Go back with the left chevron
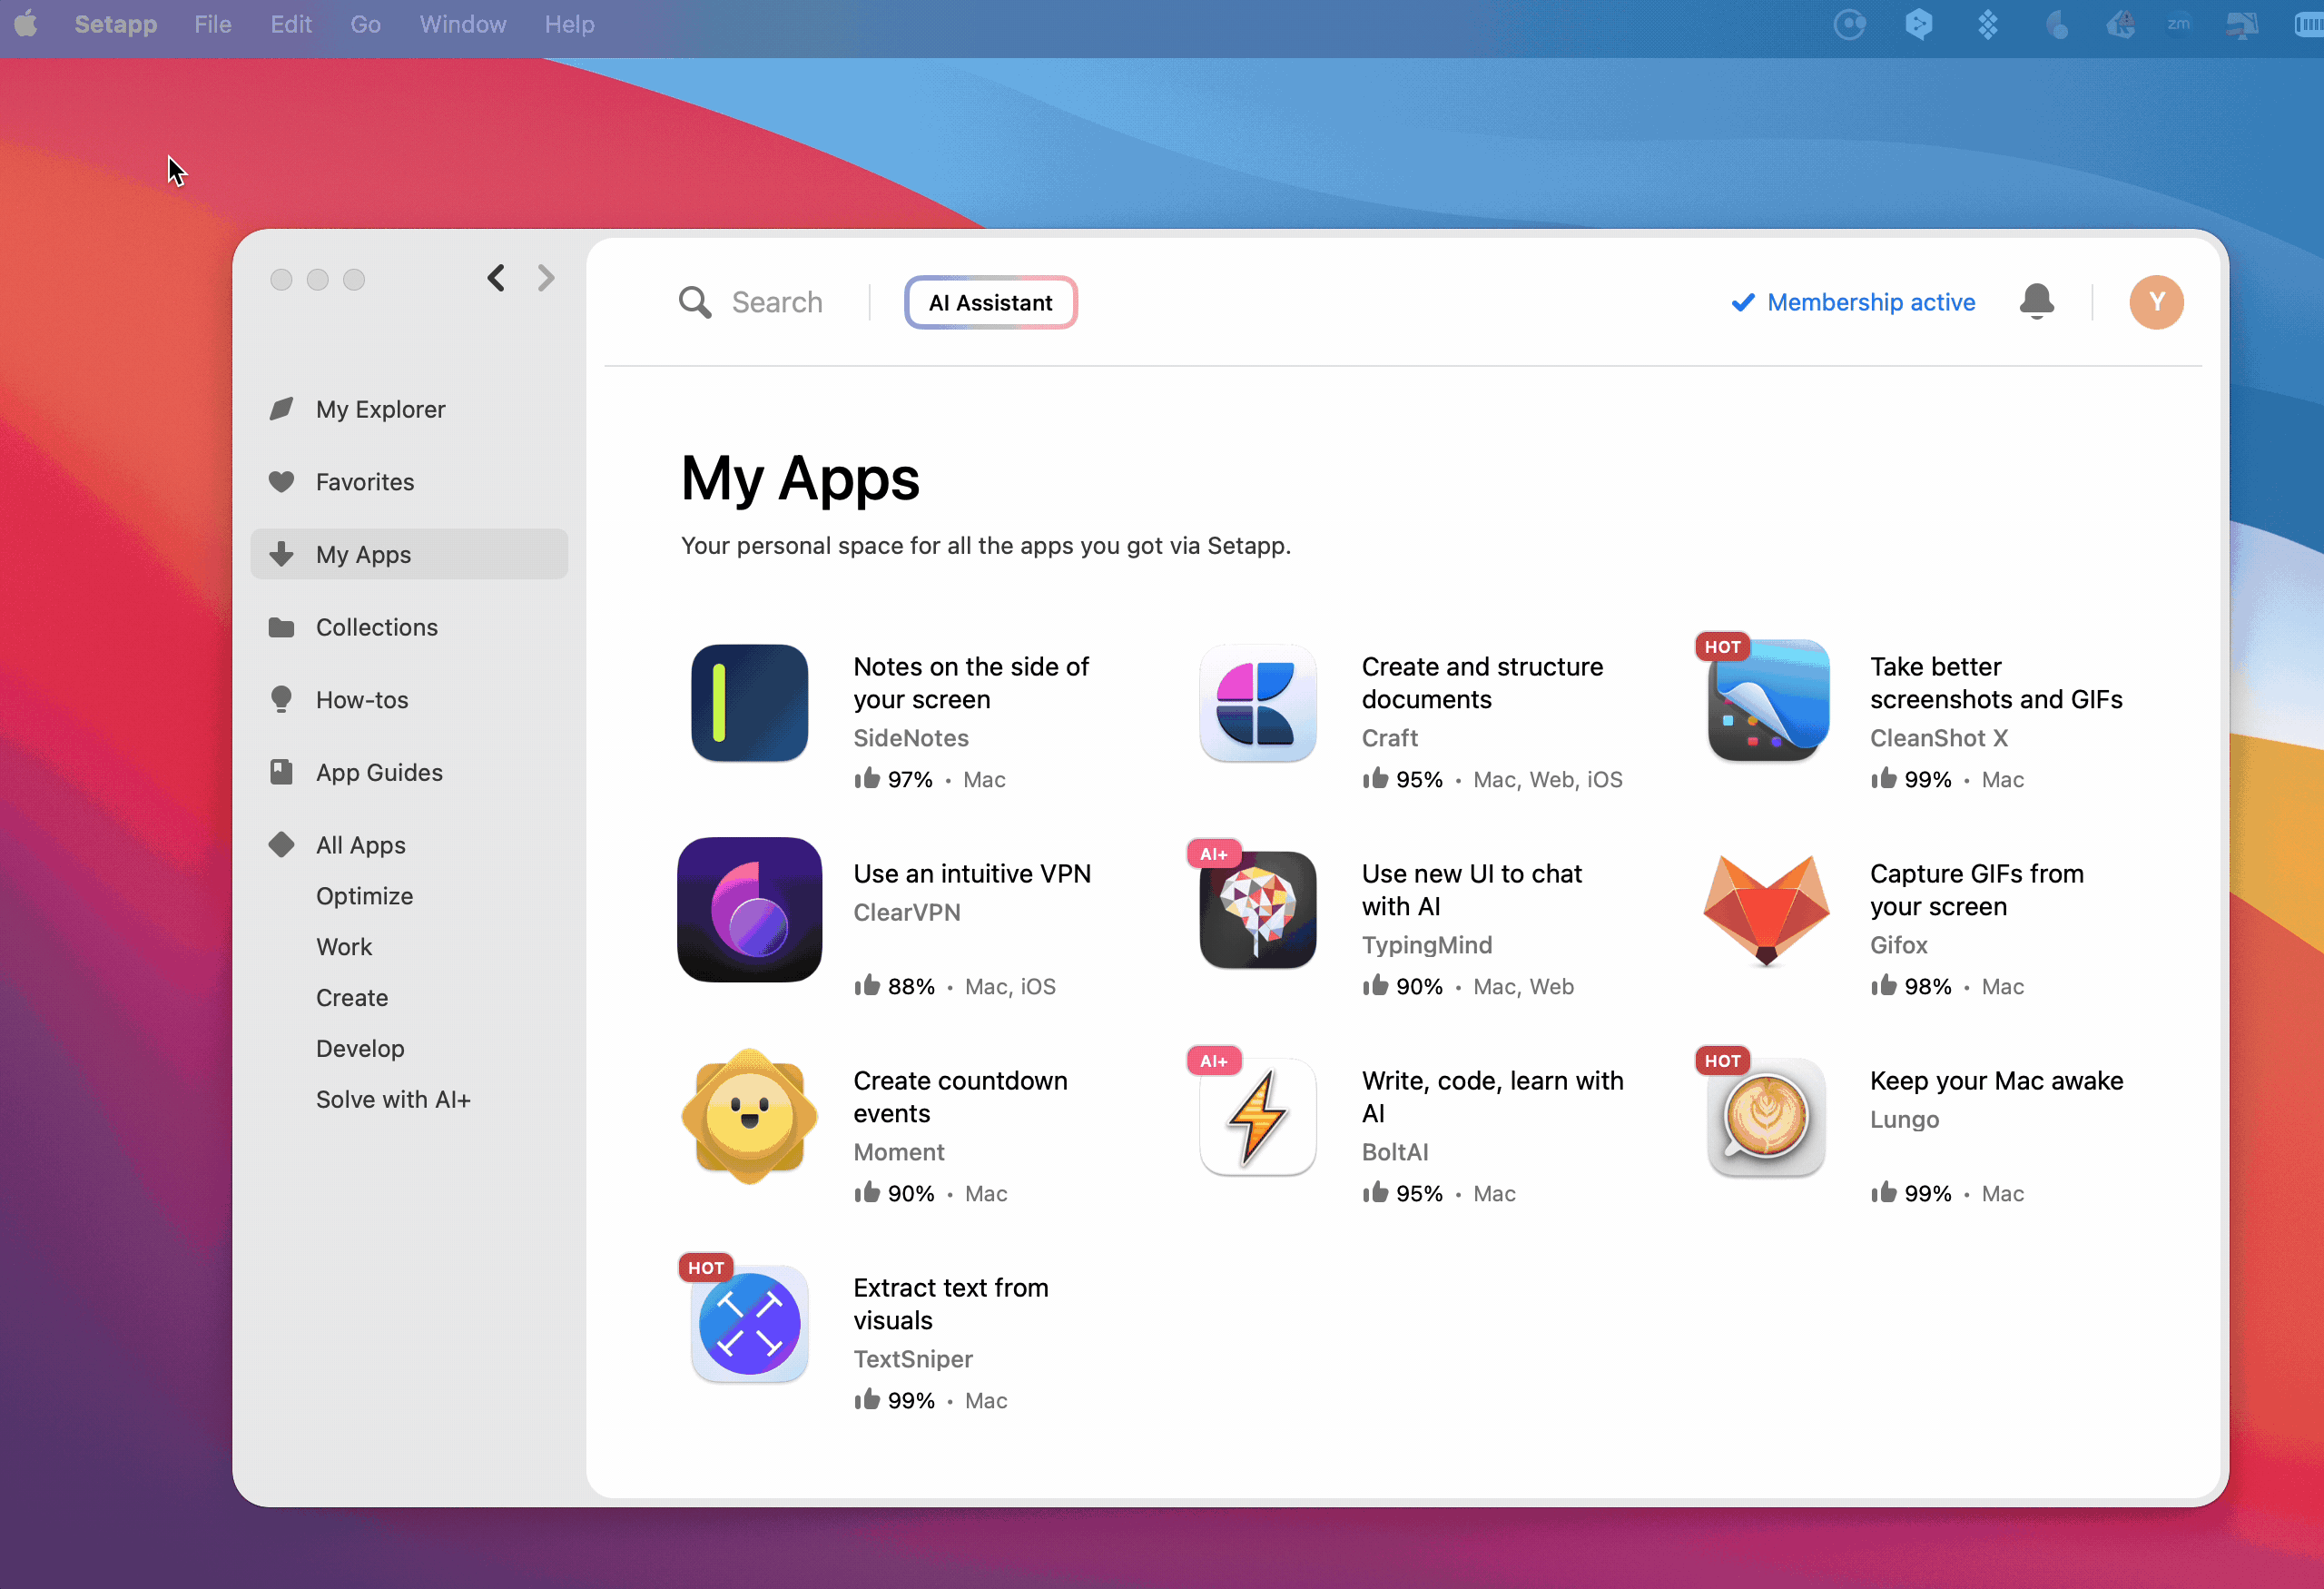 (x=496, y=278)
